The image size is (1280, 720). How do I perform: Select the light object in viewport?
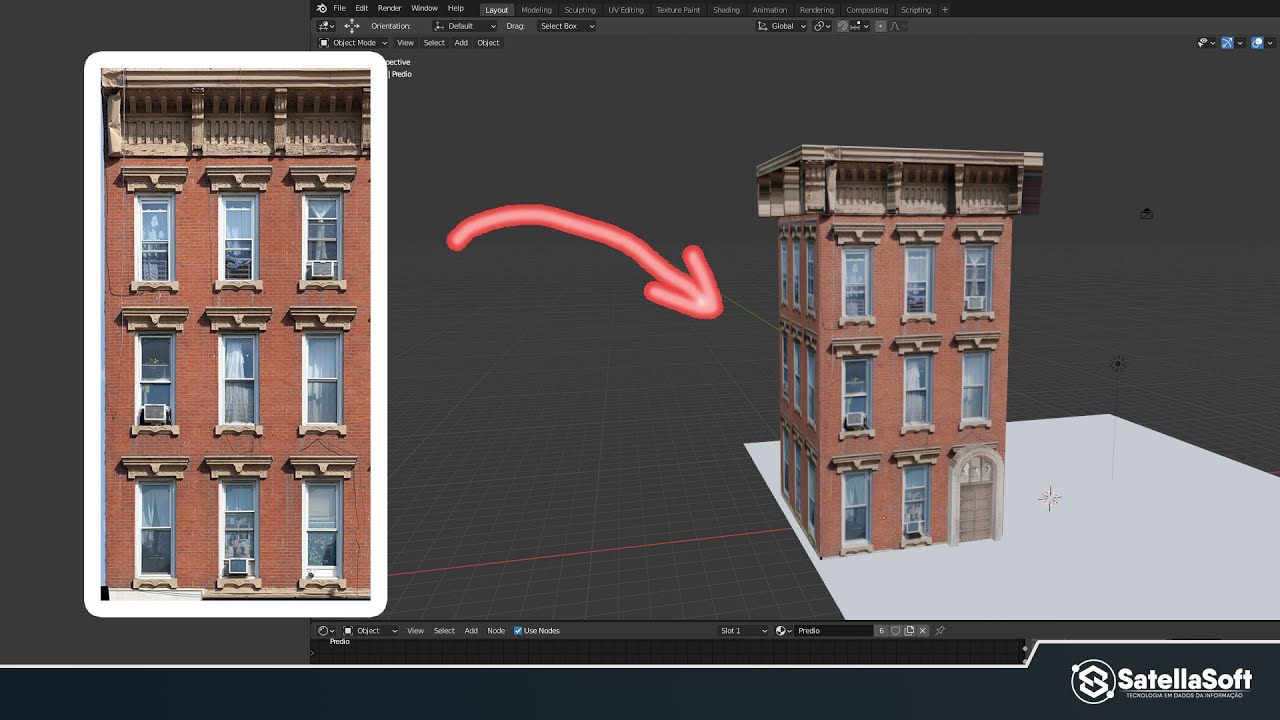pyautogui.click(x=1118, y=364)
